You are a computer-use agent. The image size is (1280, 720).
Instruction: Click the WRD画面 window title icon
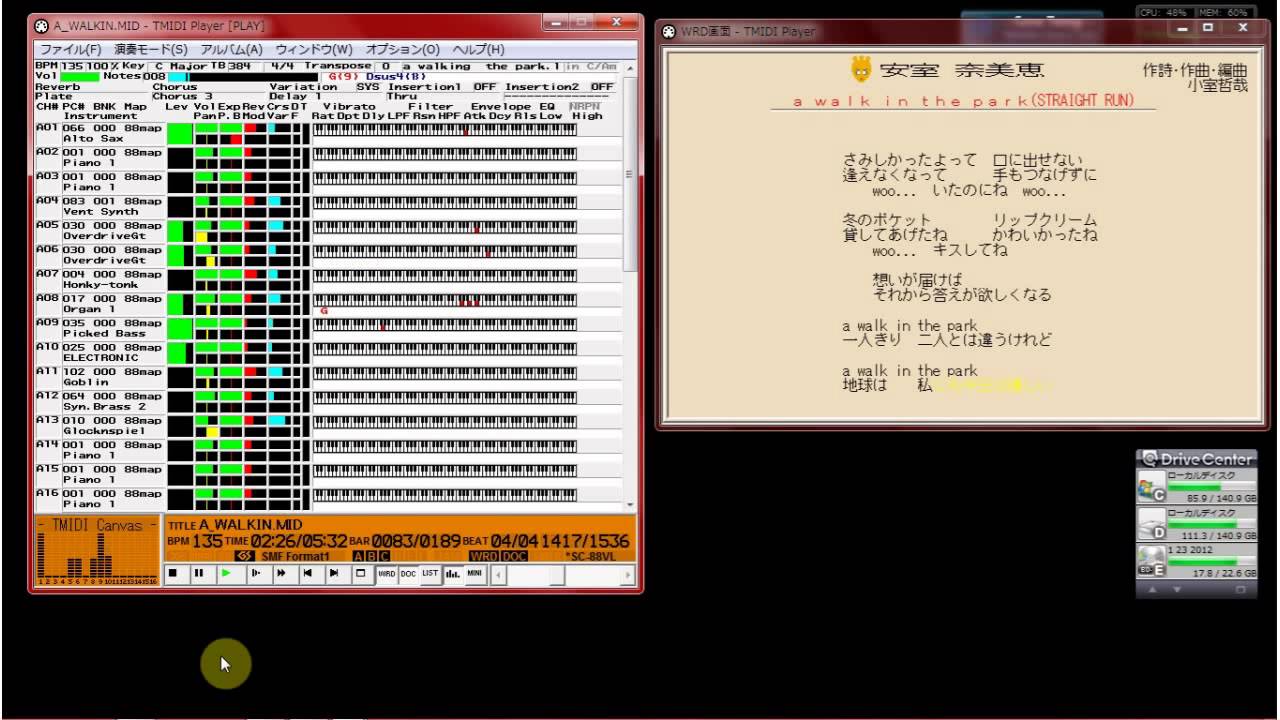click(x=671, y=31)
